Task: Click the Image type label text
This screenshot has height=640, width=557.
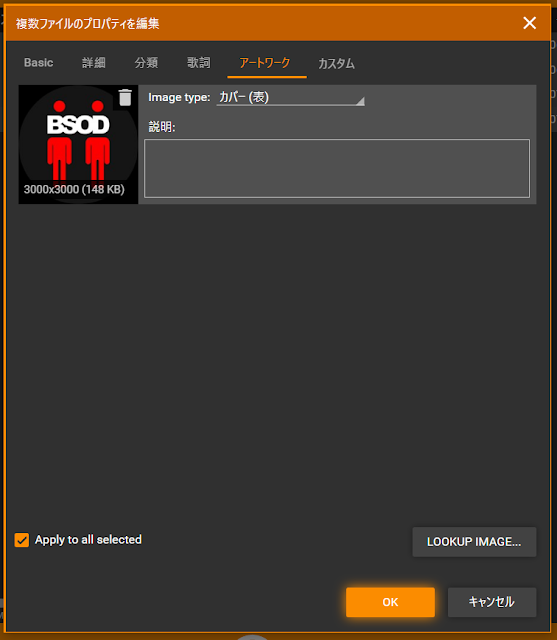Action: click(x=179, y=97)
